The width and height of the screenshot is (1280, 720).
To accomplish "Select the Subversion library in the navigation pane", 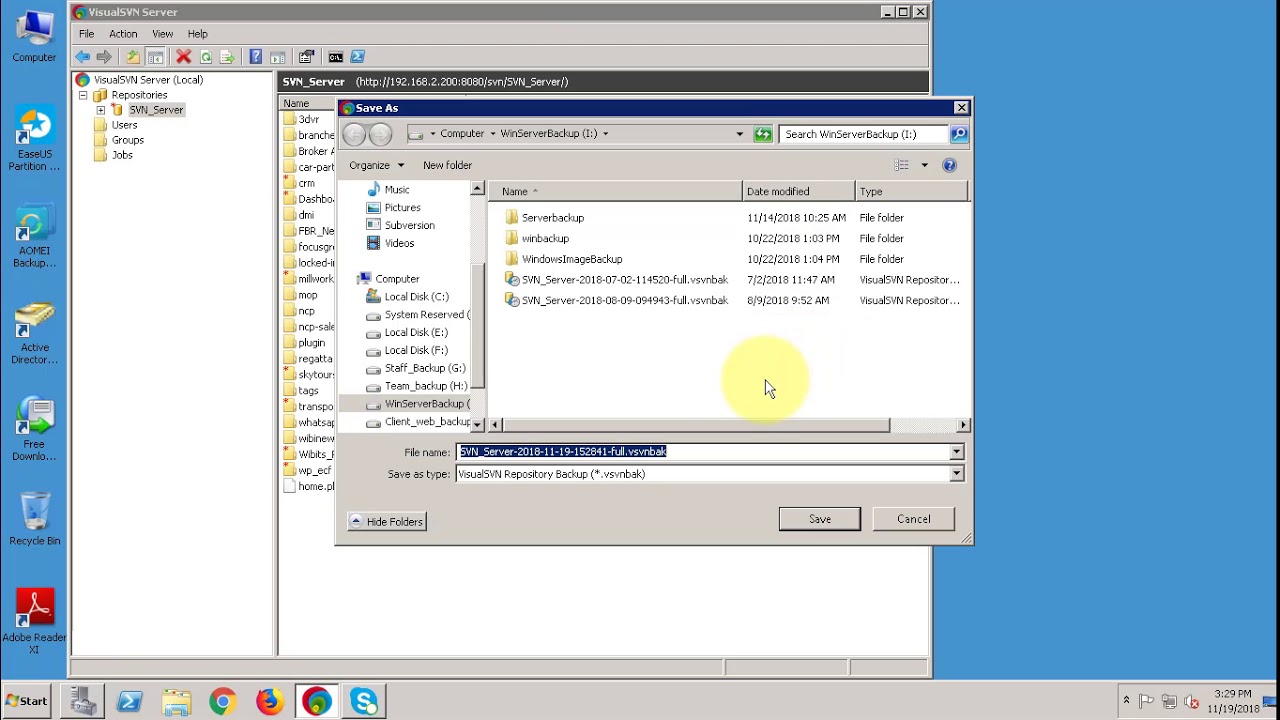I will point(401,225).
